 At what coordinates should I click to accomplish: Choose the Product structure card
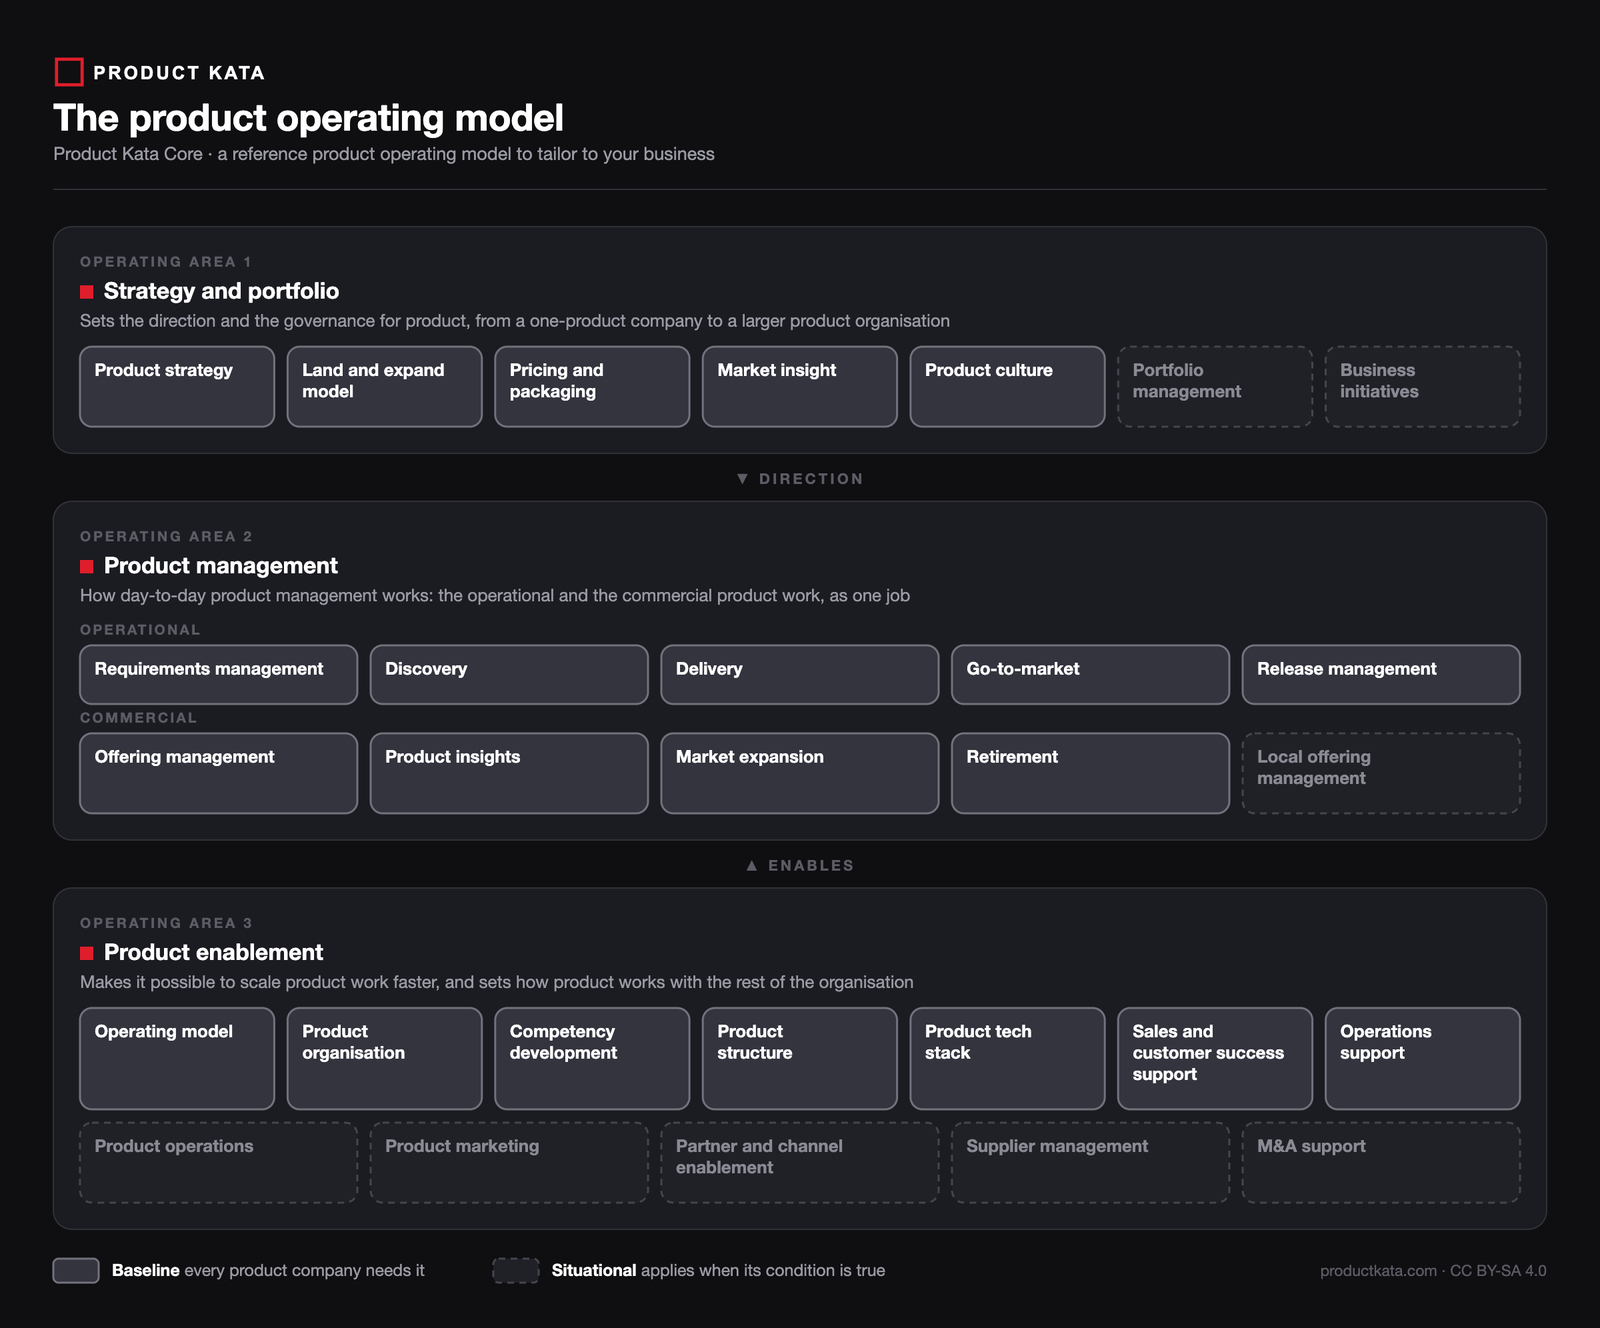[x=800, y=1059]
